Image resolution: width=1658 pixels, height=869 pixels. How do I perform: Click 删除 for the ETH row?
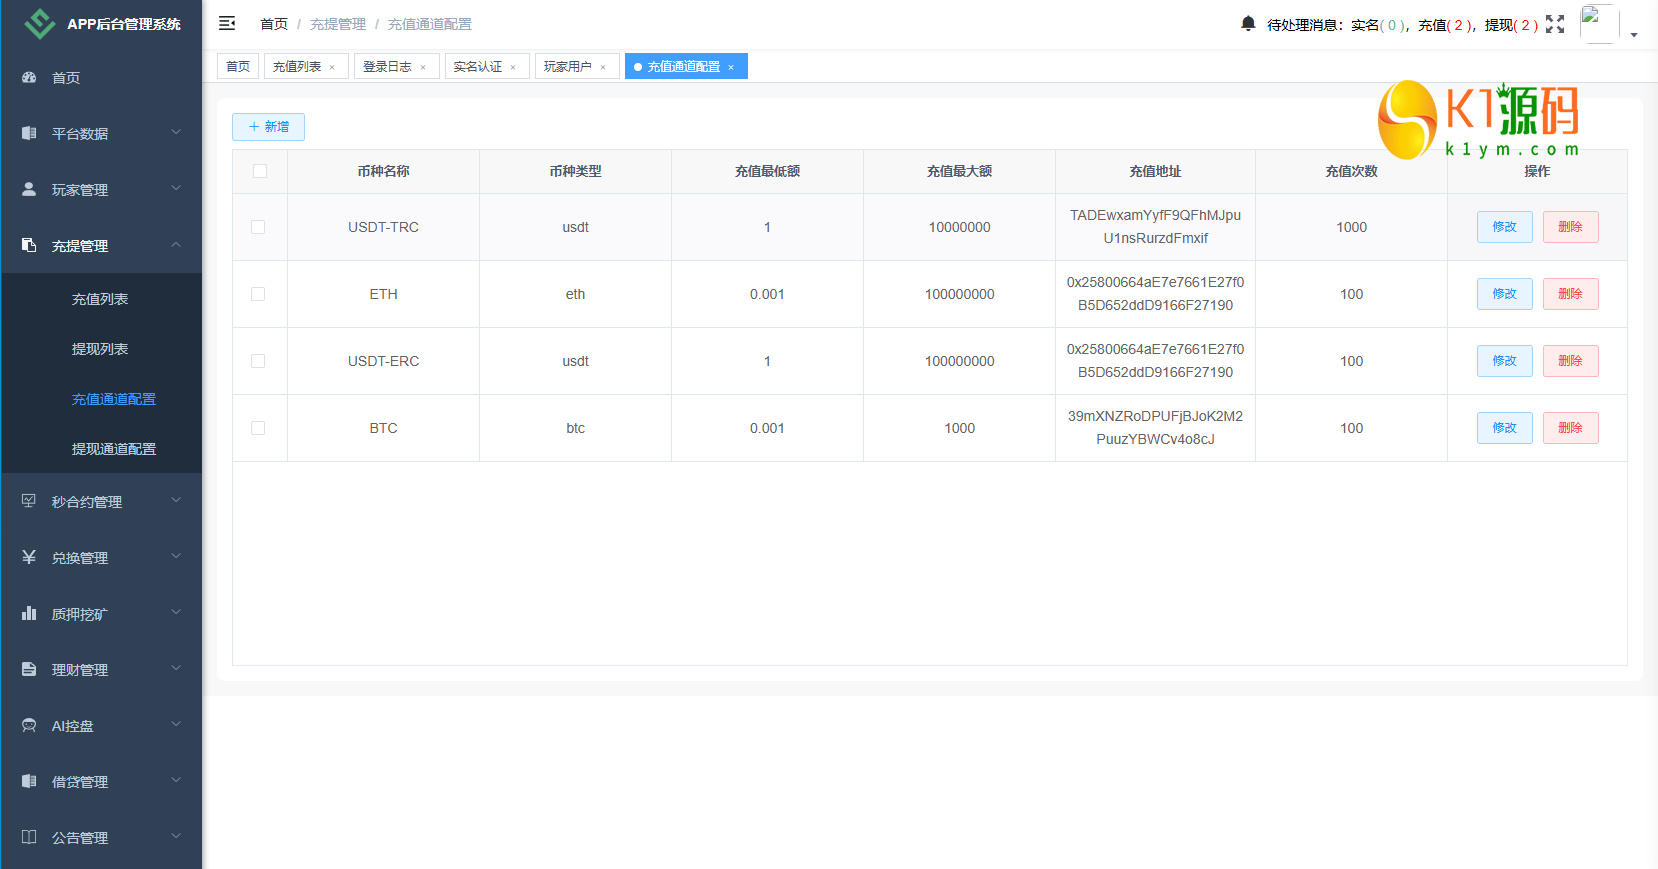tap(1571, 294)
